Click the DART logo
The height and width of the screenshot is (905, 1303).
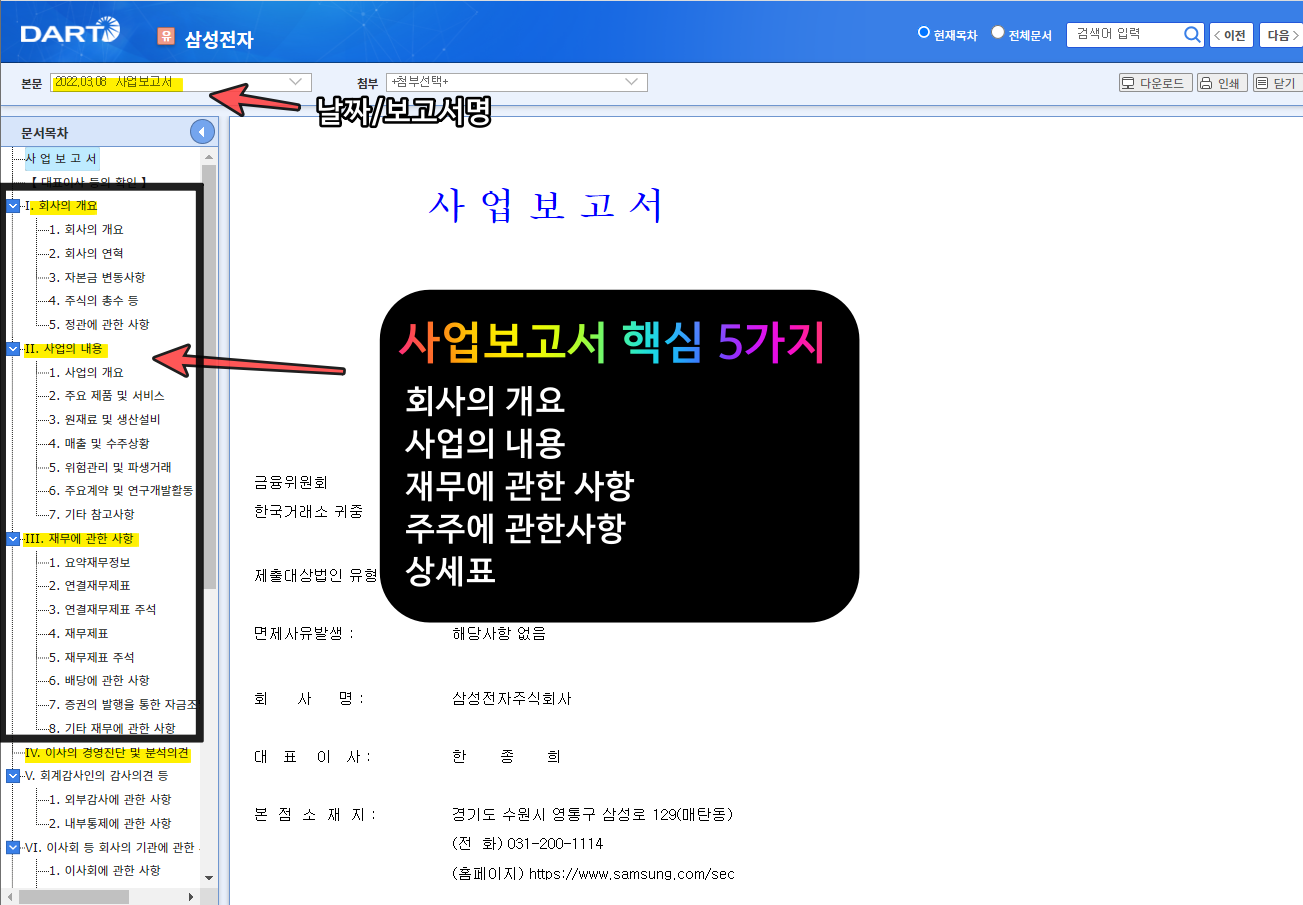click(x=70, y=33)
